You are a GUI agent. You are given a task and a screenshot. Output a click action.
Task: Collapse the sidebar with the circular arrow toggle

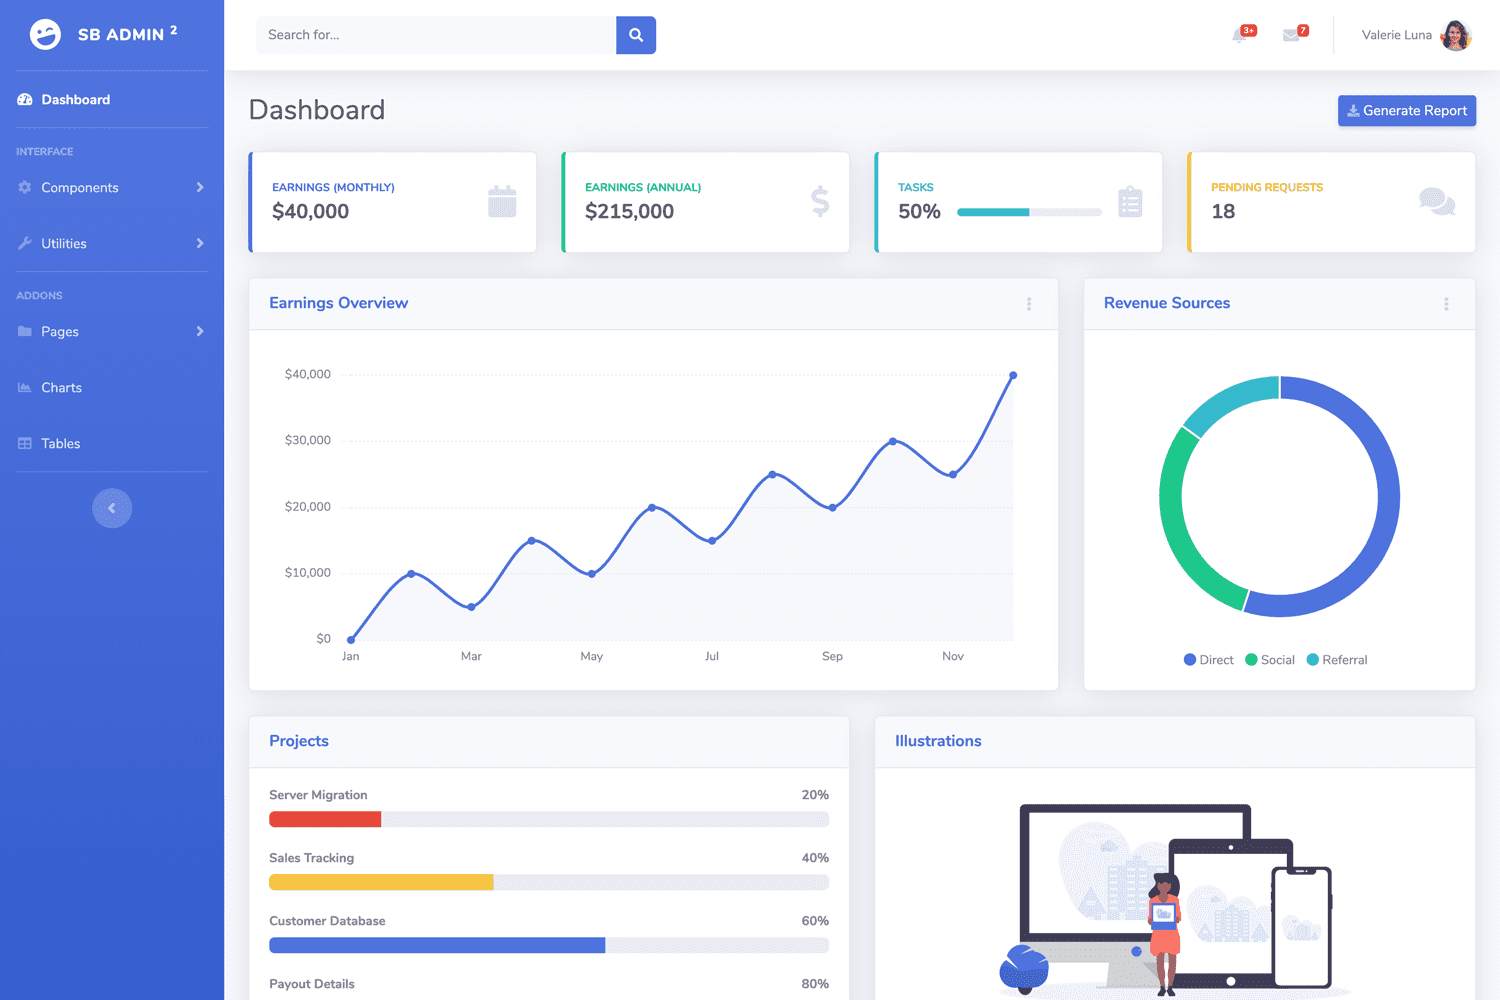click(112, 508)
